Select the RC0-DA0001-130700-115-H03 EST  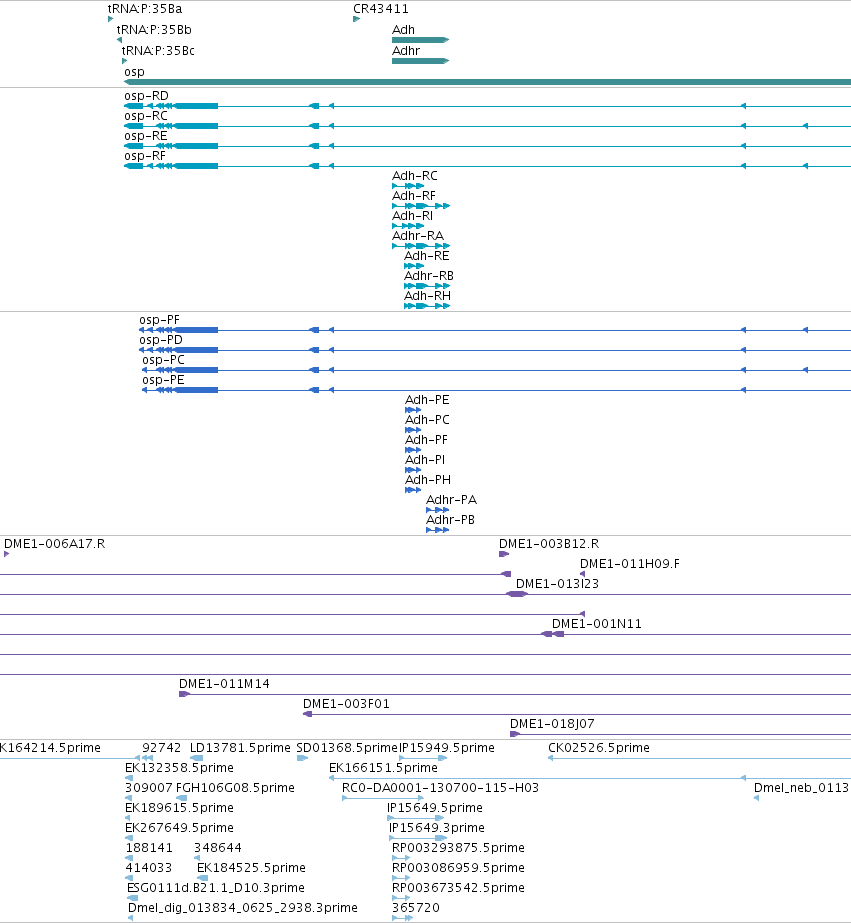point(383,799)
